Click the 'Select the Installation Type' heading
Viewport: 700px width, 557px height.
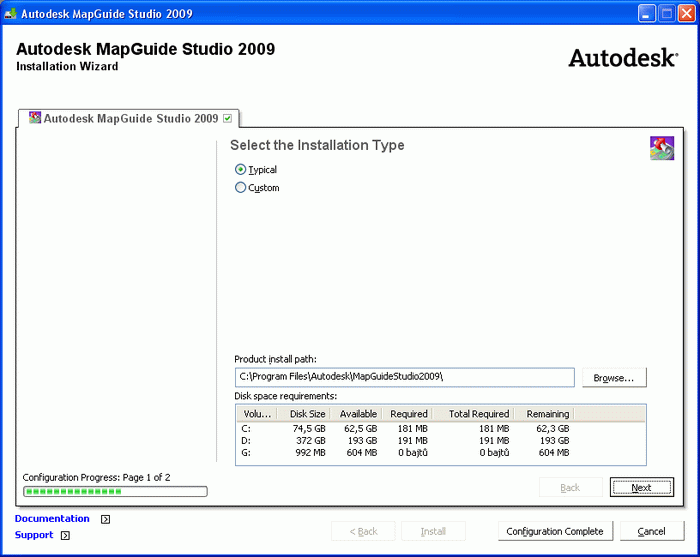(x=317, y=145)
